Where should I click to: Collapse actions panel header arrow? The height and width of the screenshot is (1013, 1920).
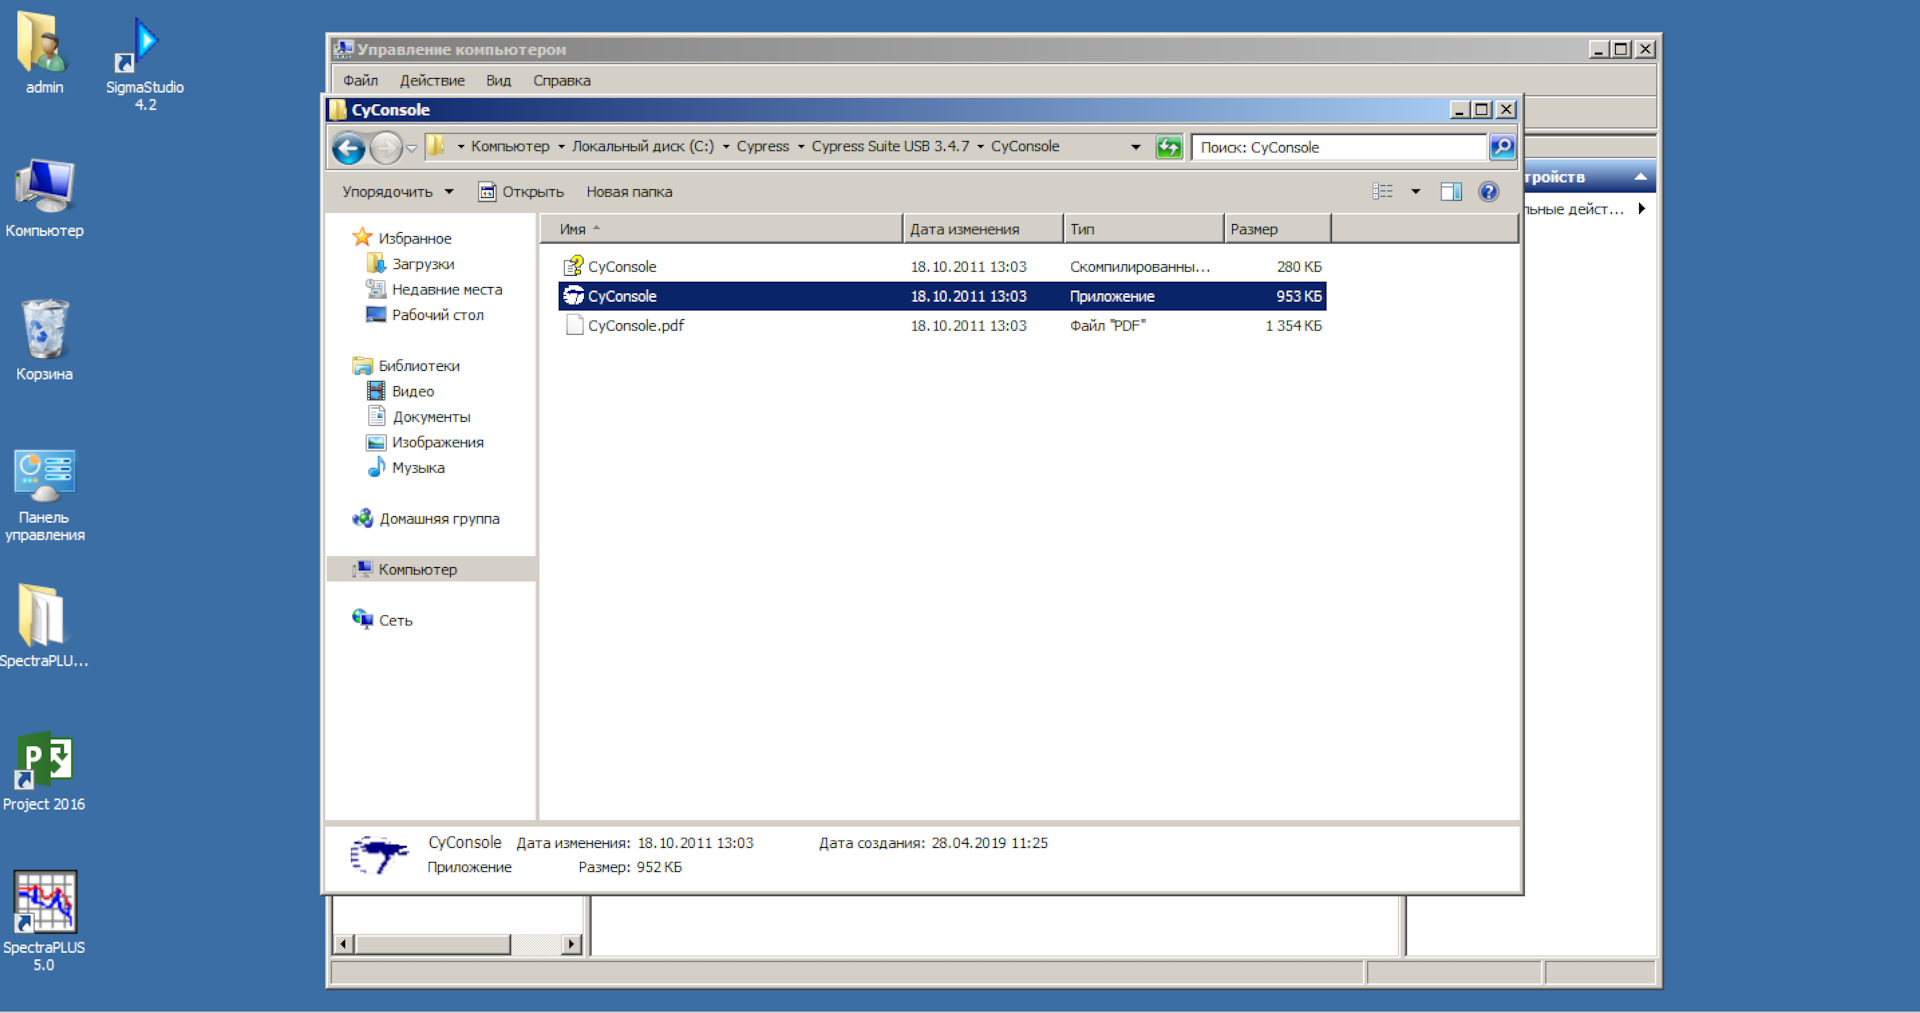tap(1640, 177)
